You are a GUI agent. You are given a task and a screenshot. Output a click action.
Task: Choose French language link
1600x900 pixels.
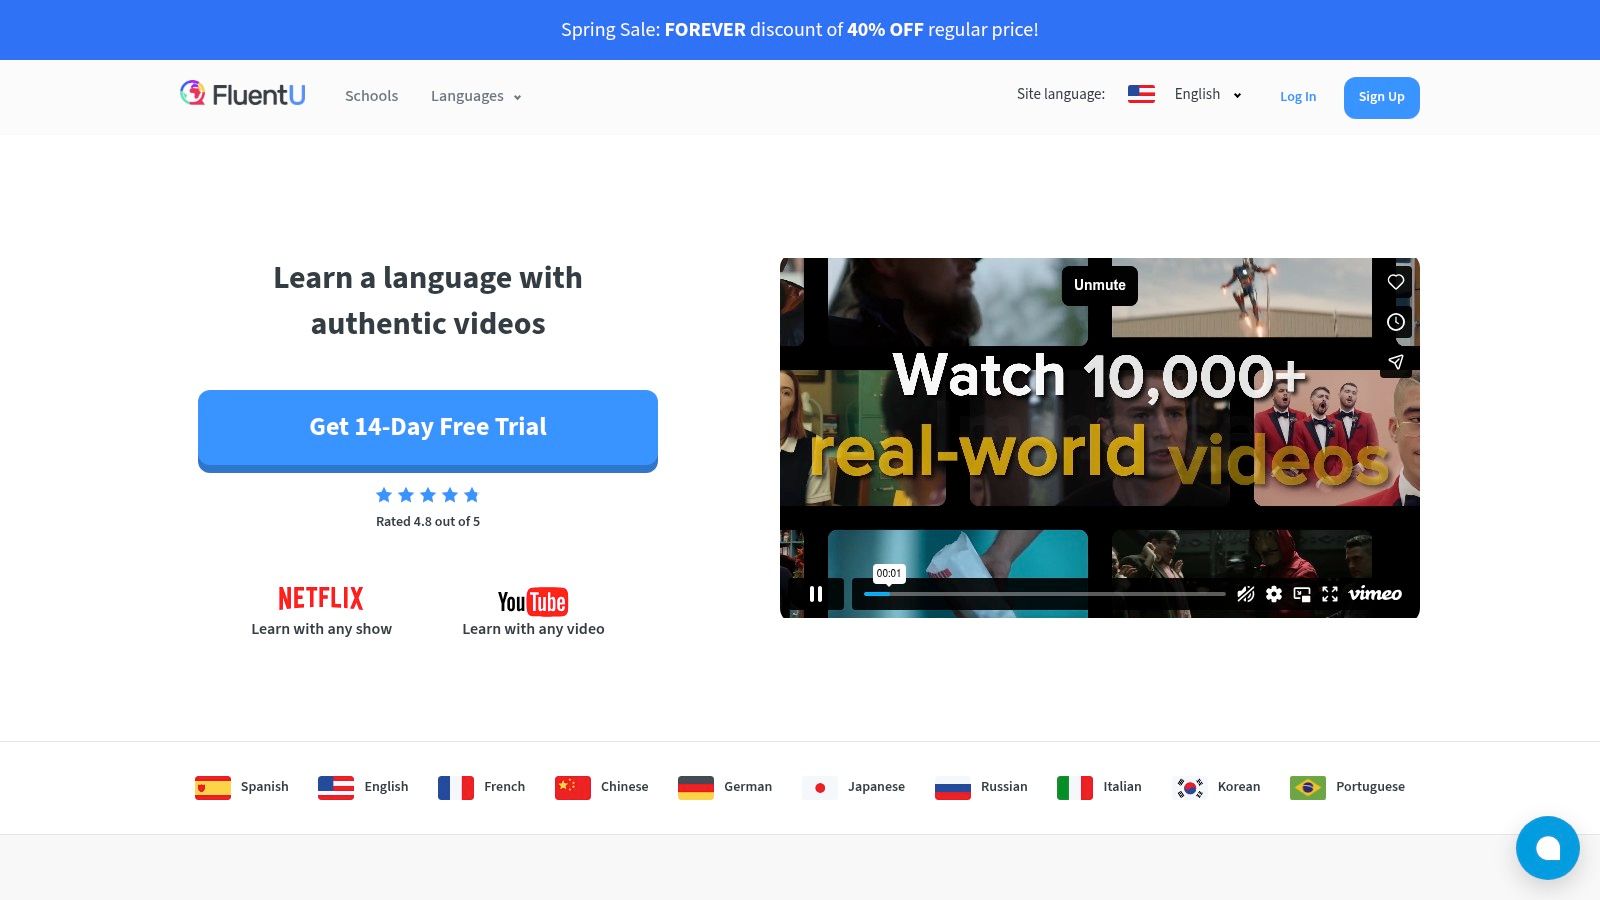481,787
